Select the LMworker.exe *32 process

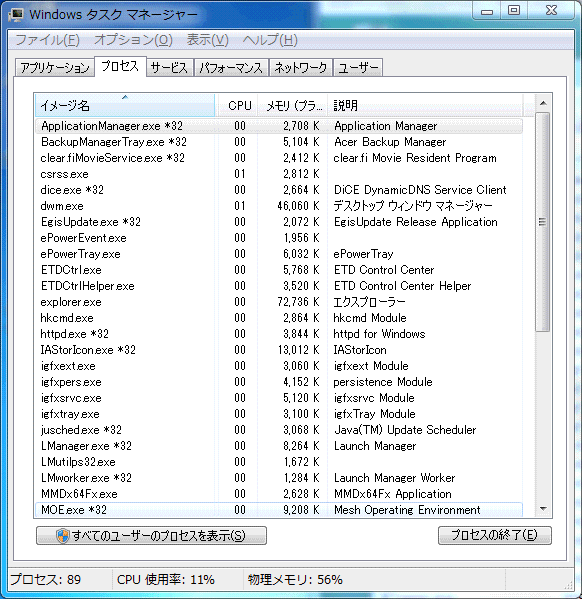click(279, 478)
